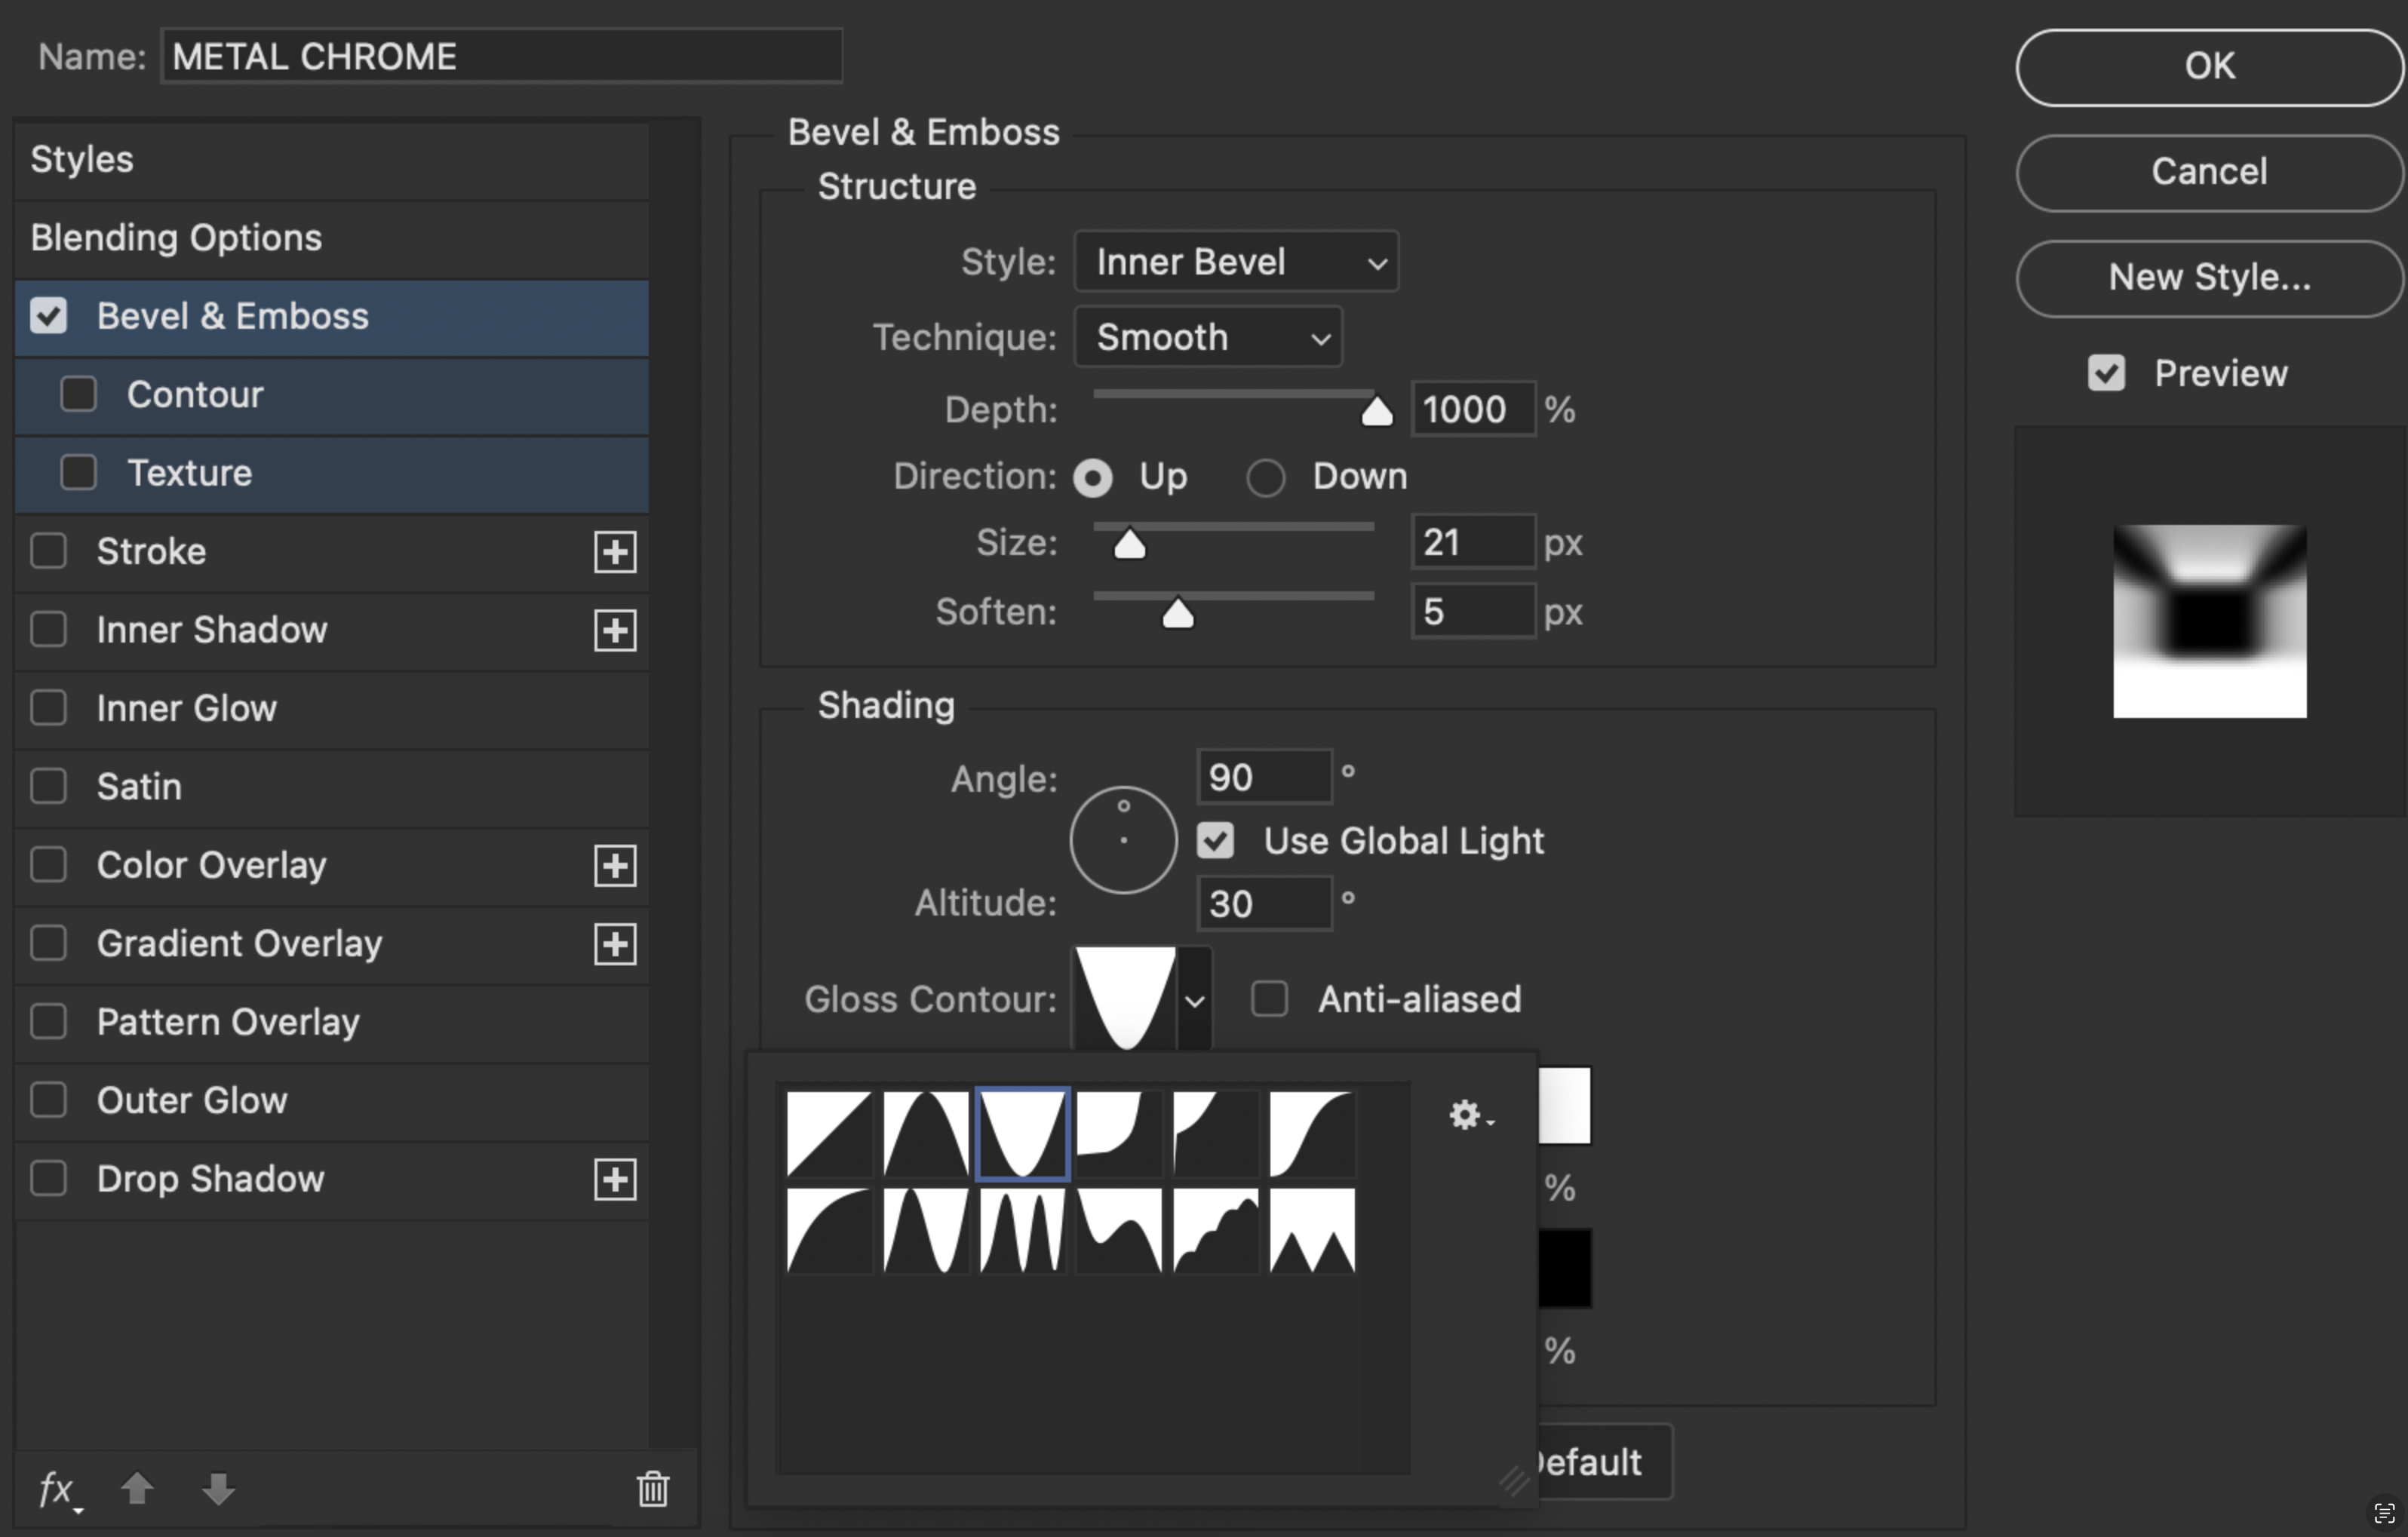Click plus icon next to Drop Shadow
This screenshot has height=1537, width=2408.
coord(615,1180)
